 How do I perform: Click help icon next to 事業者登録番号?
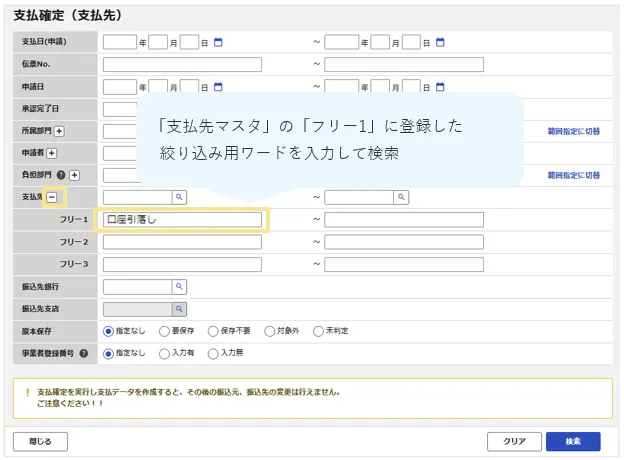pyautogui.click(x=83, y=353)
